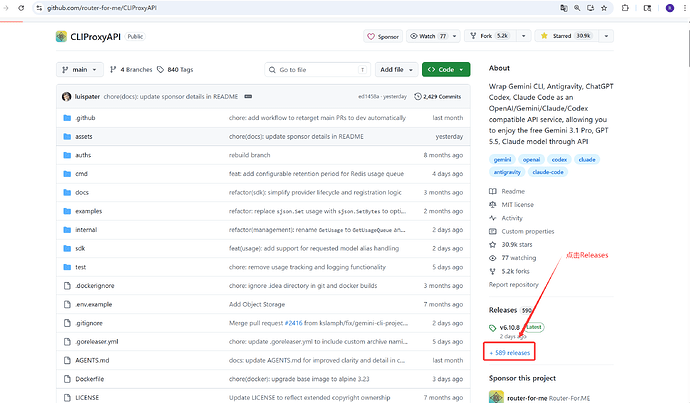690x403 pixels.
Task: View the 840 Tags link
Action: [175, 70]
